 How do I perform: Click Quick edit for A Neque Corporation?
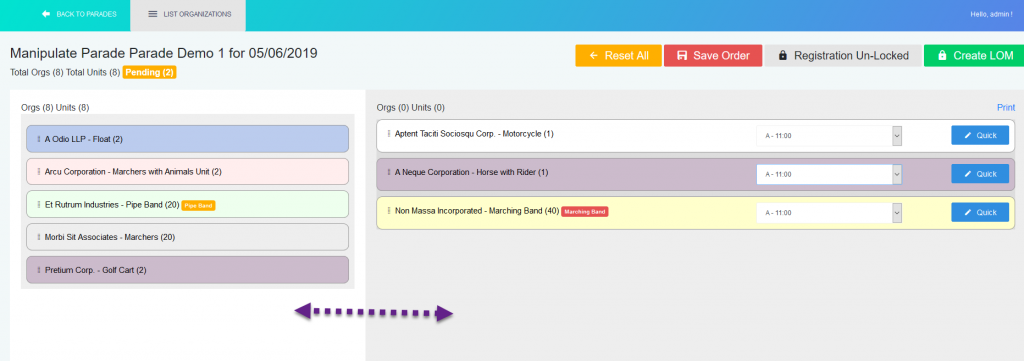[x=980, y=174]
